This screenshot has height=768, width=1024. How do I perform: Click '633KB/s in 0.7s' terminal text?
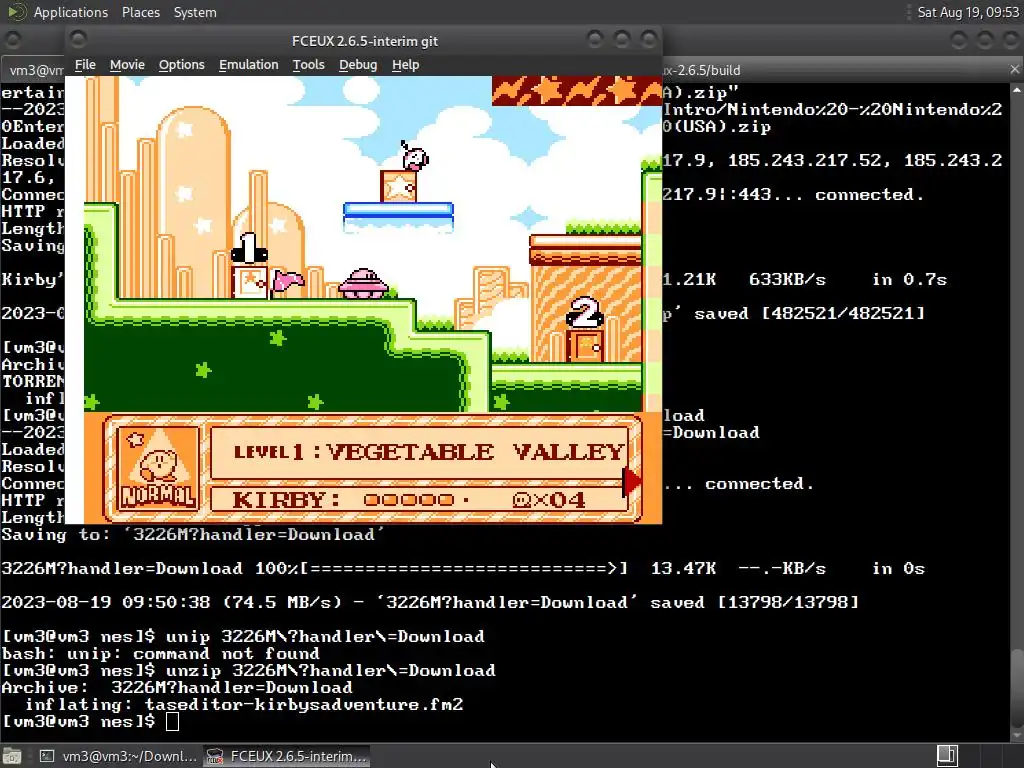pyautogui.click(x=848, y=280)
